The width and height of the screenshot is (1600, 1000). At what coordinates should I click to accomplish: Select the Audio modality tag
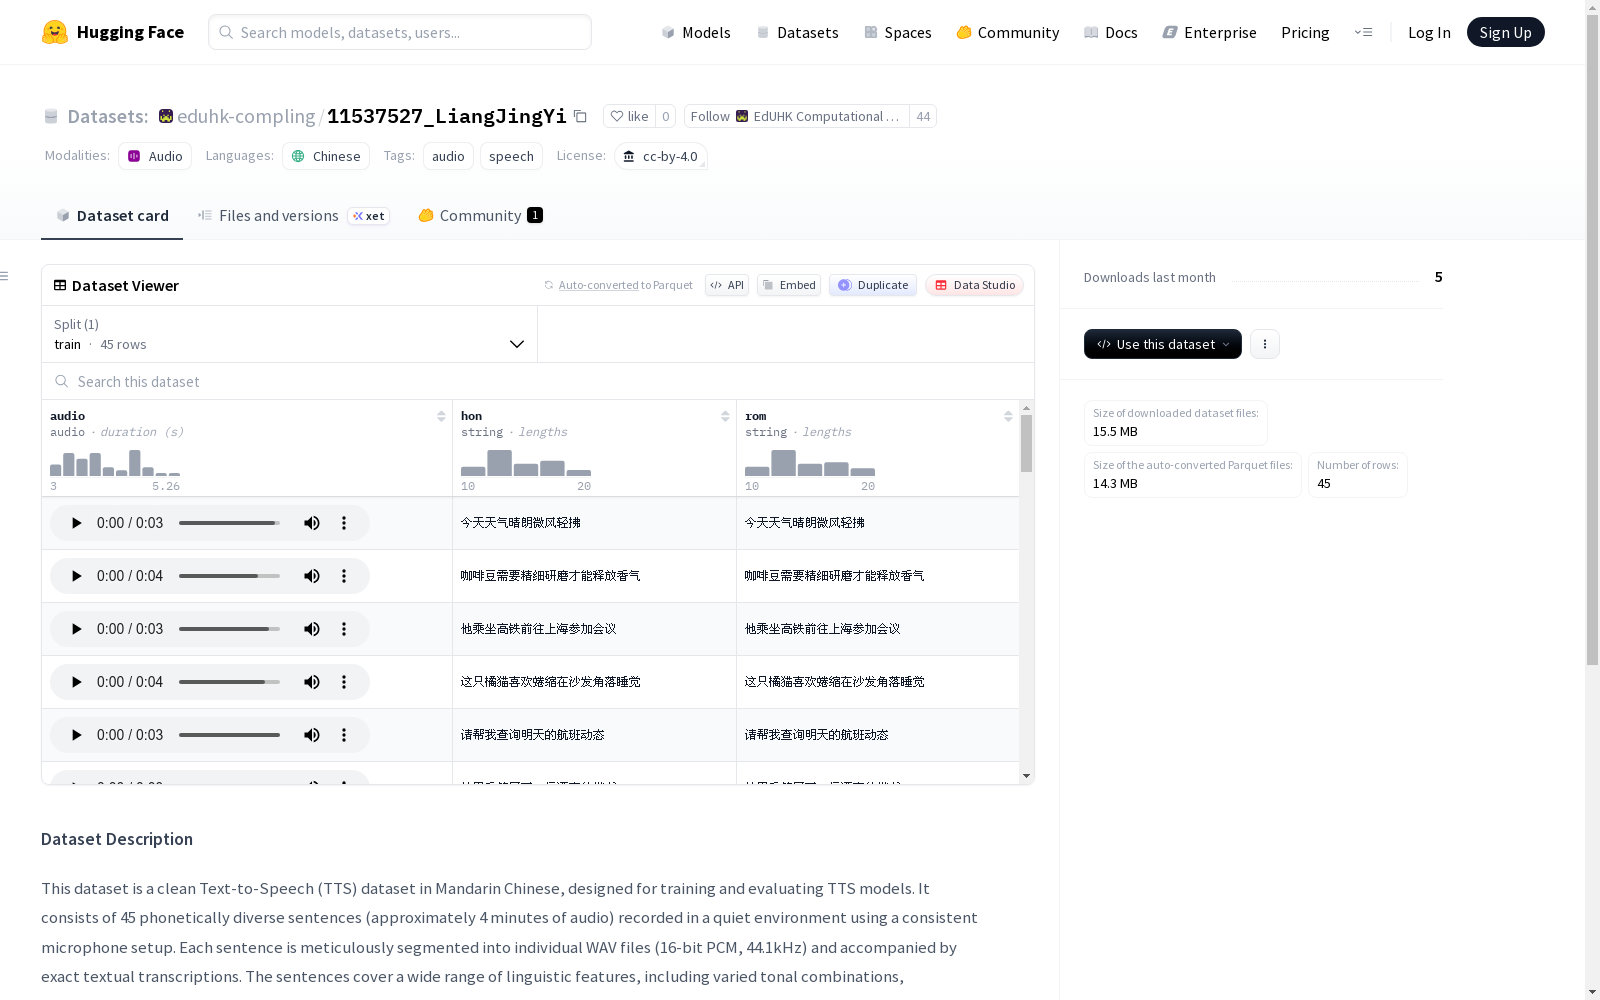pyautogui.click(x=155, y=156)
